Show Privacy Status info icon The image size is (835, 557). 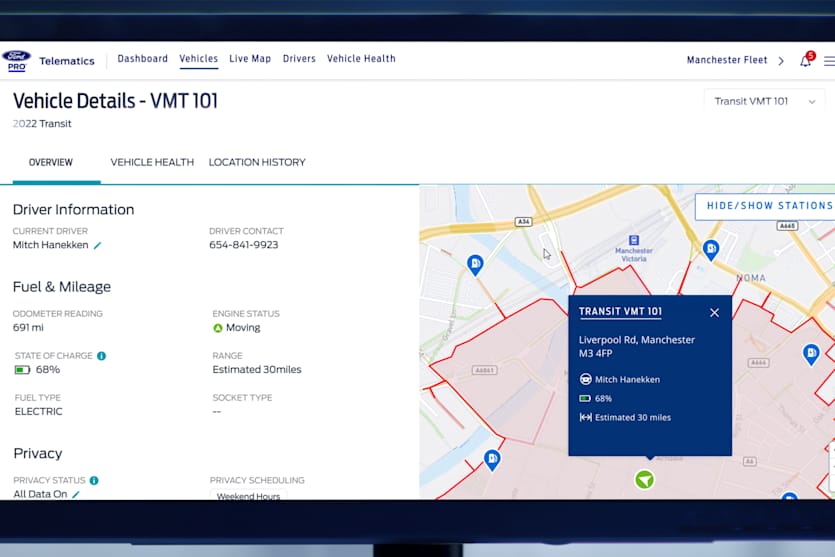tap(94, 480)
